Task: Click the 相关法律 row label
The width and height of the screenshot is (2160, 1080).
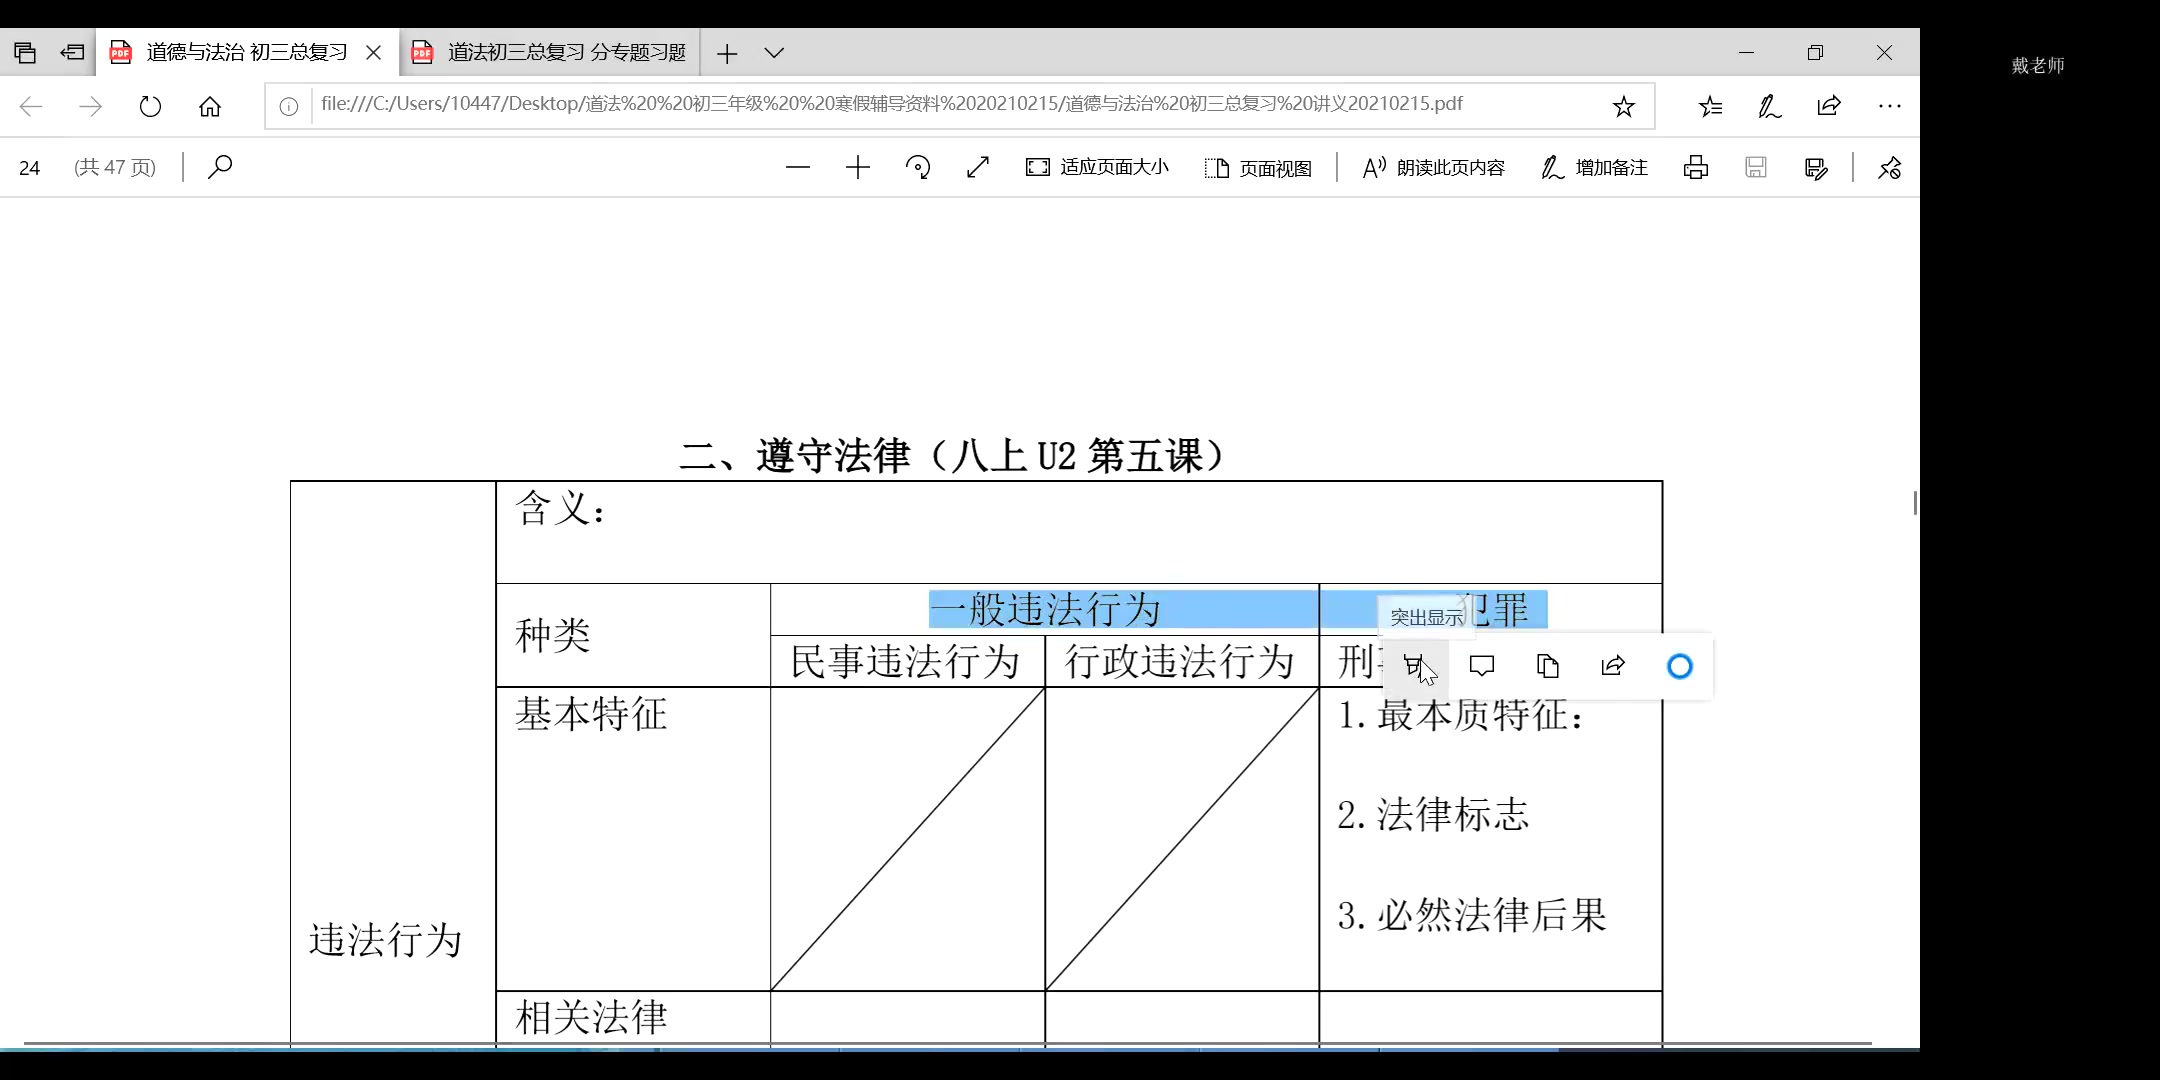Action: (x=592, y=1018)
